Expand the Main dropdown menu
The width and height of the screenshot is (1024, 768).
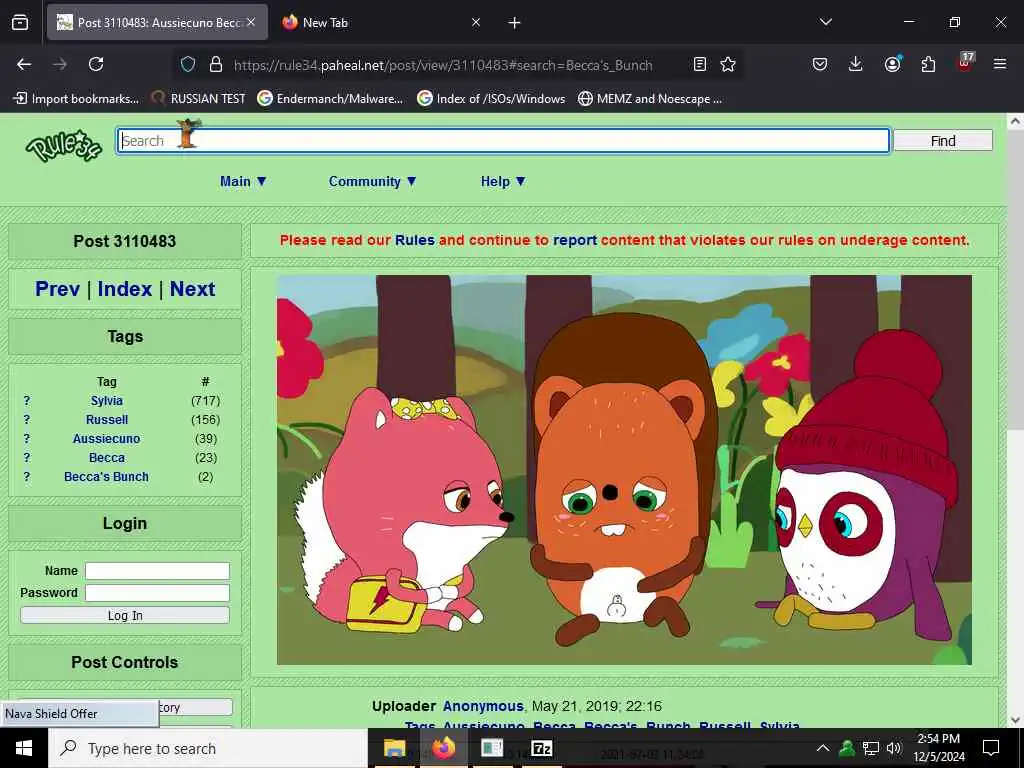(243, 182)
